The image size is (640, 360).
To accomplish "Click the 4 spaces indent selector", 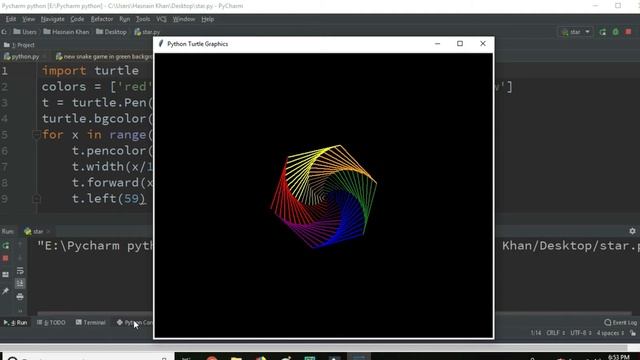I will 610,333.
